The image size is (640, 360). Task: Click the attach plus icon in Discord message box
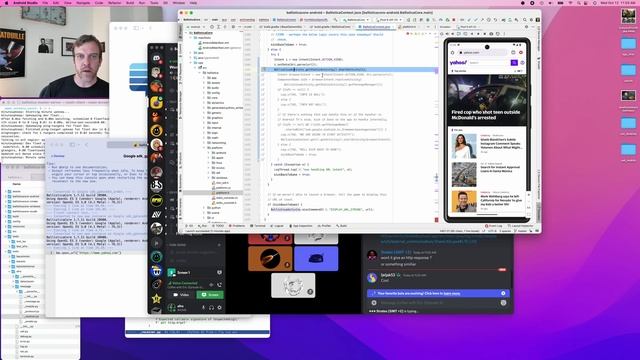click(374, 303)
